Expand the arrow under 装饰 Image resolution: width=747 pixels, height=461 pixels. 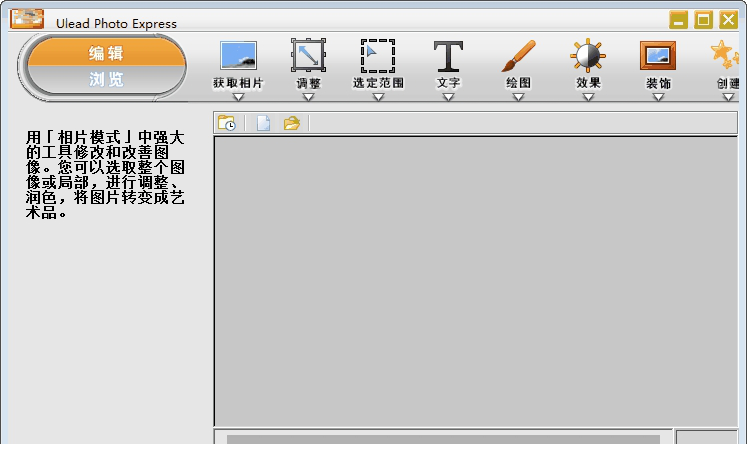click(658, 97)
